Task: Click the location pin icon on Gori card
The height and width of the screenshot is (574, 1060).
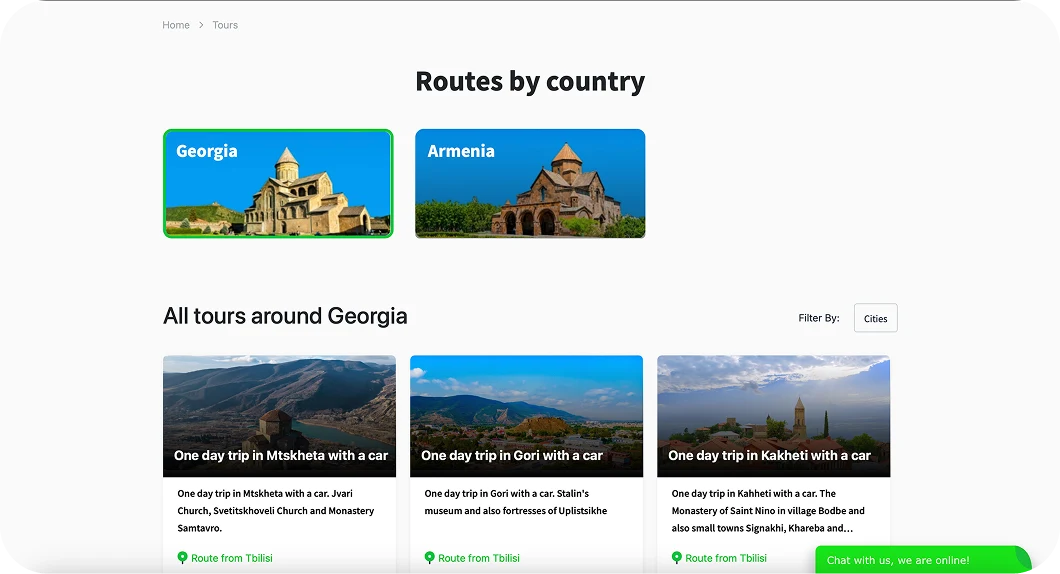Action: [429, 558]
